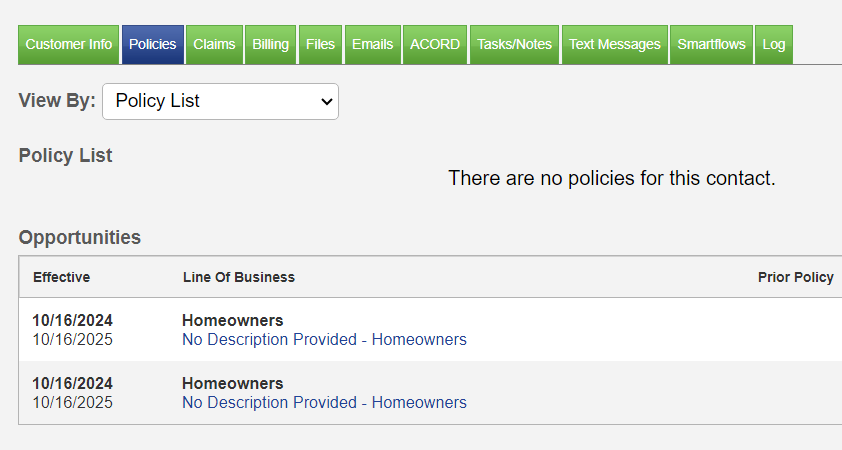The width and height of the screenshot is (842, 450).
Task: Click the Effective column header
Action: [x=61, y=277]
